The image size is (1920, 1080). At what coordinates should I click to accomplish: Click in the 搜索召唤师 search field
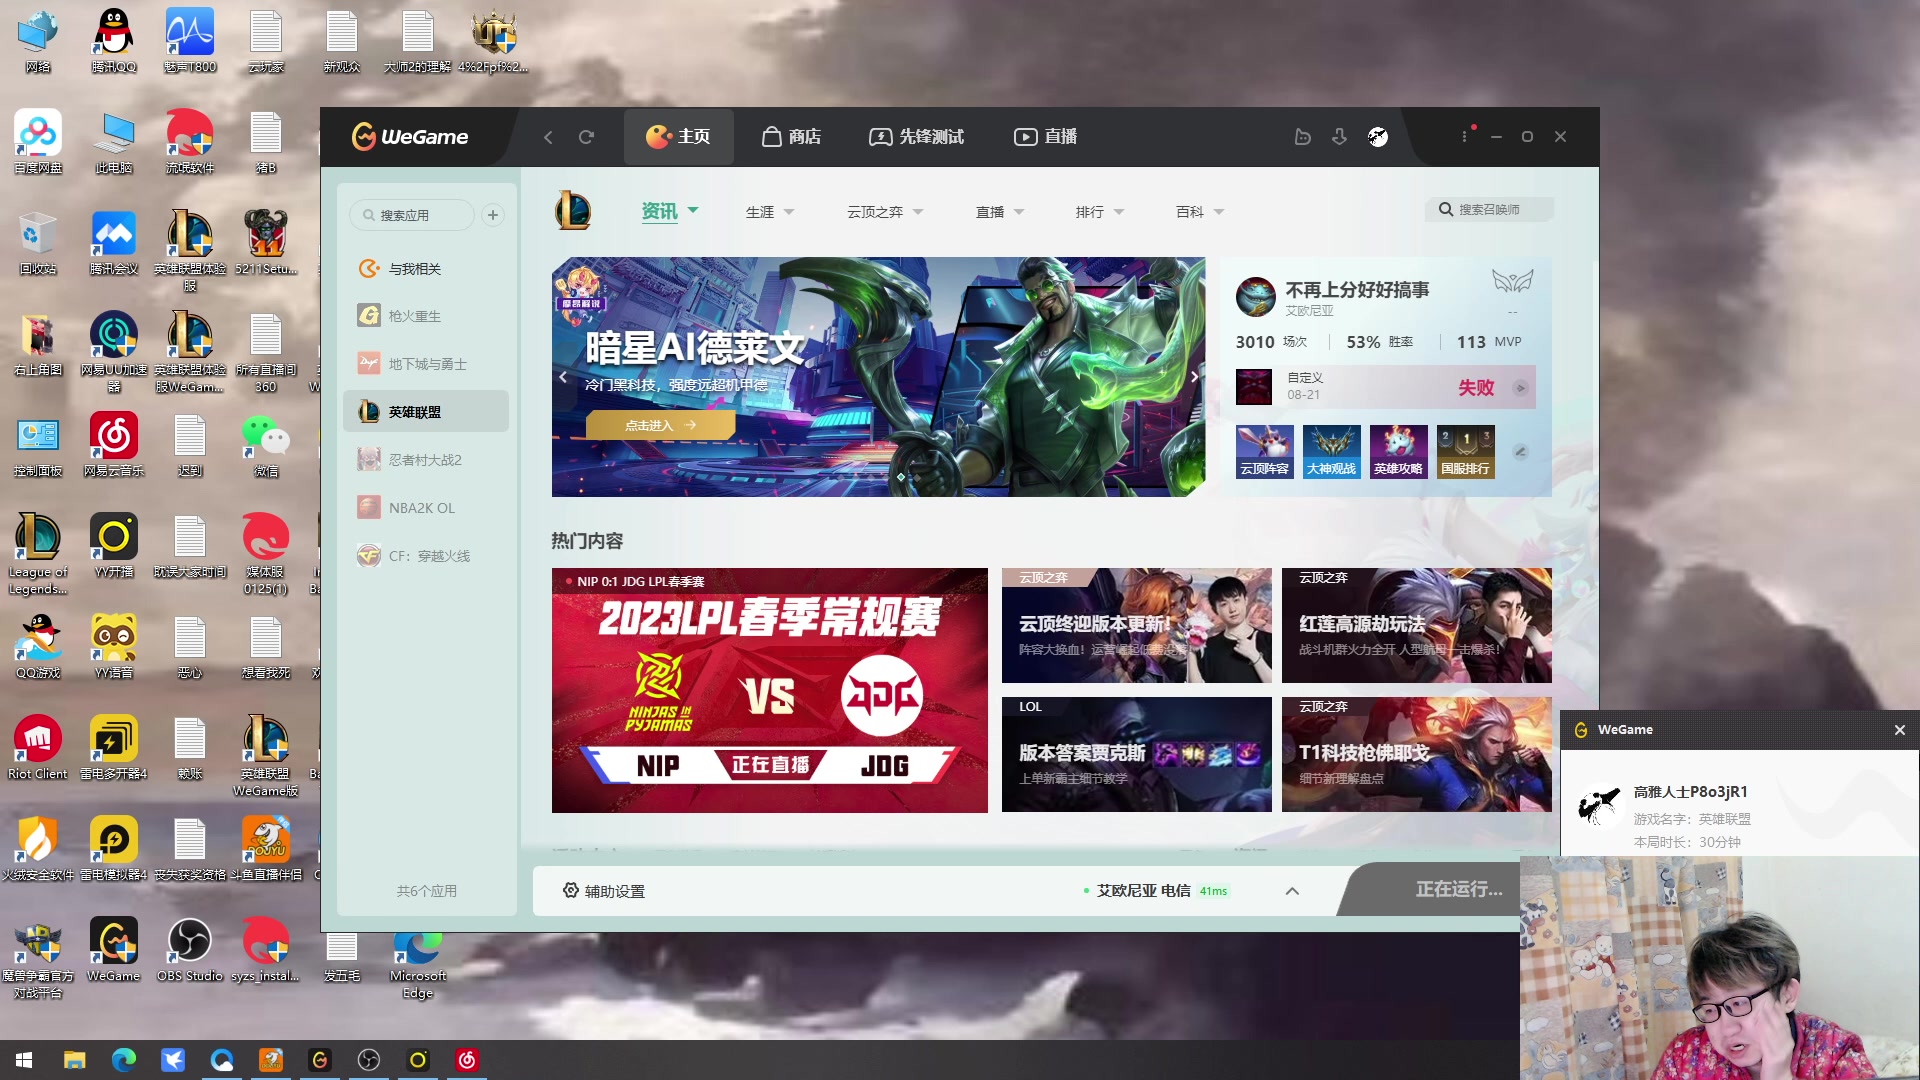pos(1489,210)
